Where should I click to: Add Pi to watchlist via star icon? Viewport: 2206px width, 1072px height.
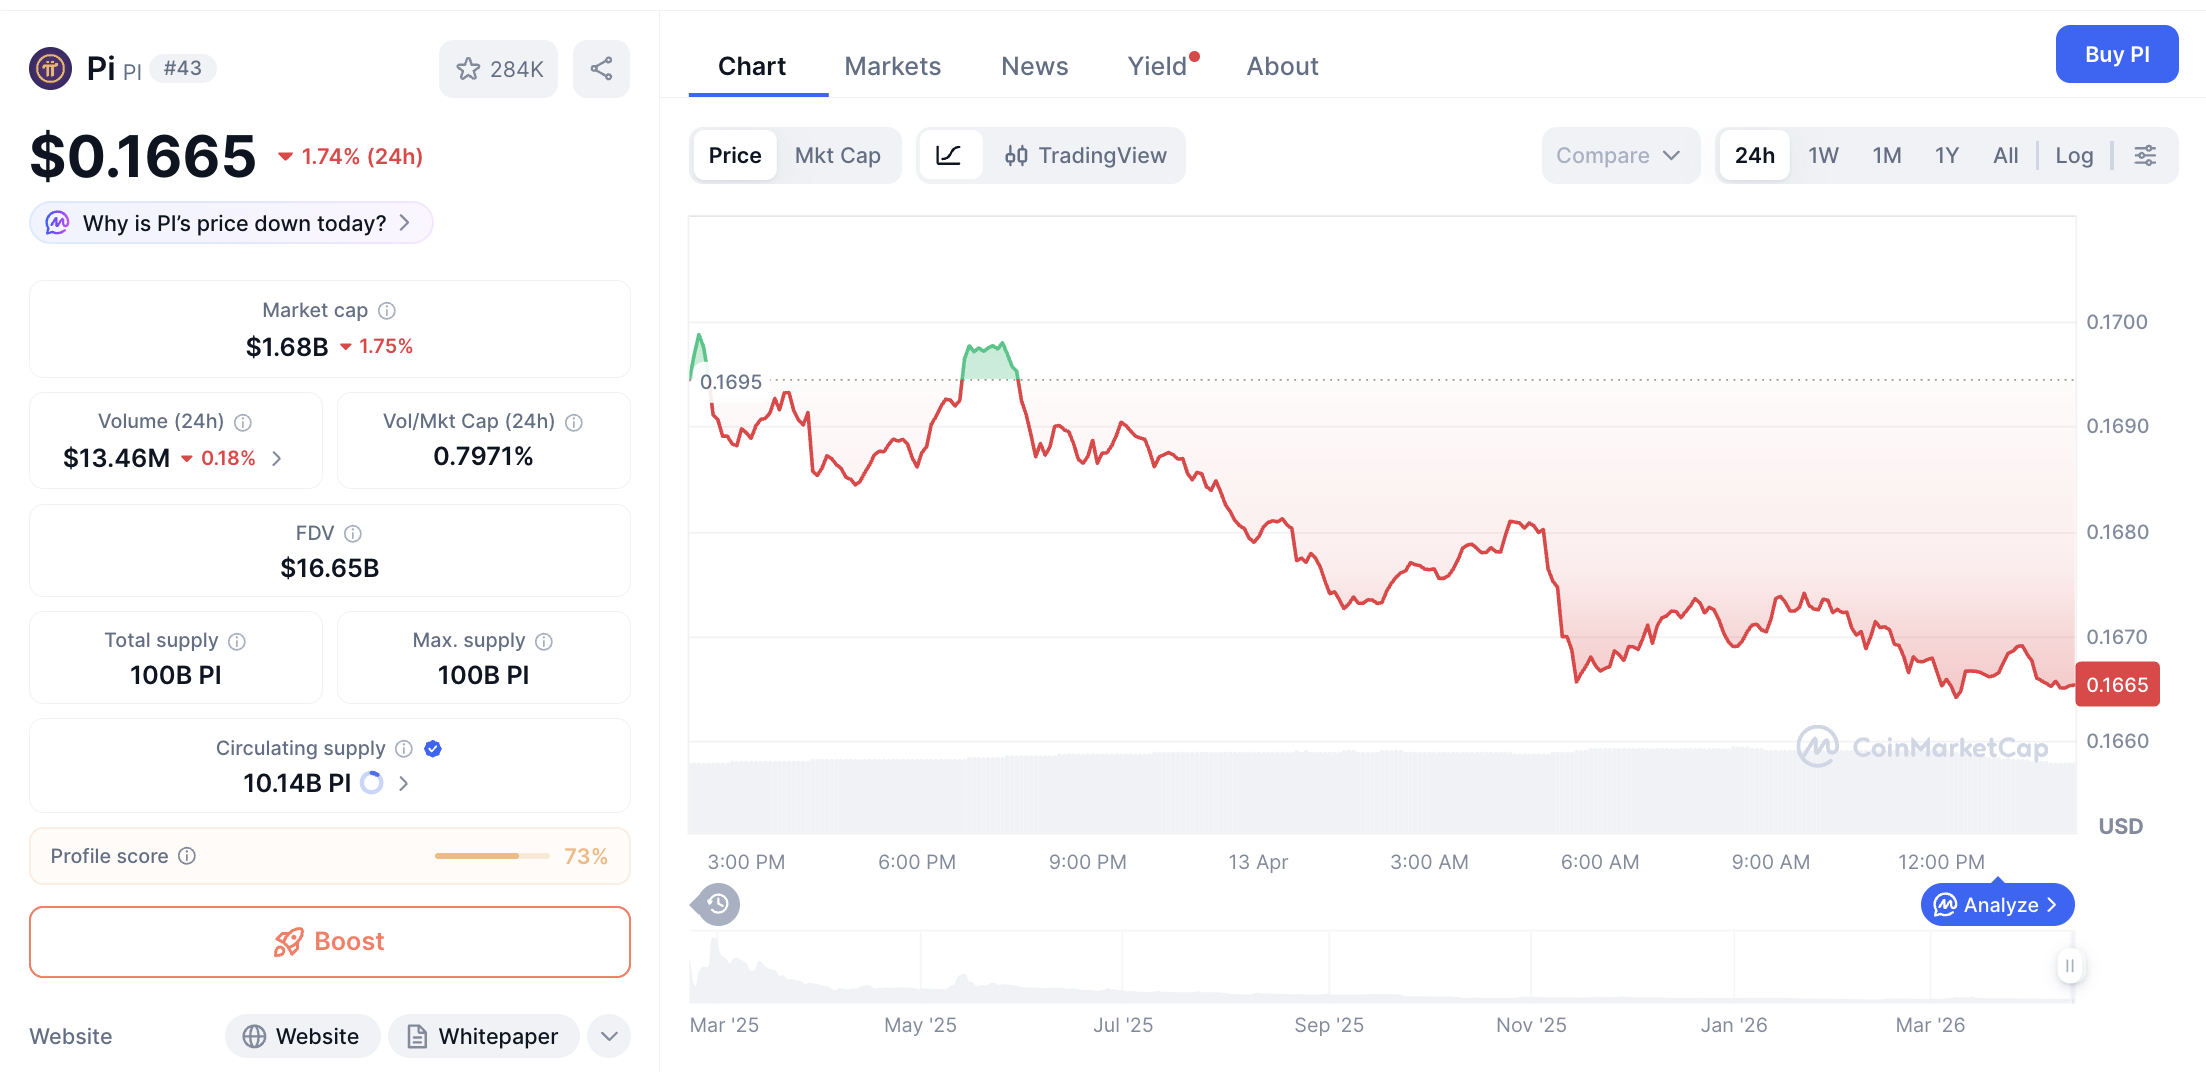[x=469, y=68]
